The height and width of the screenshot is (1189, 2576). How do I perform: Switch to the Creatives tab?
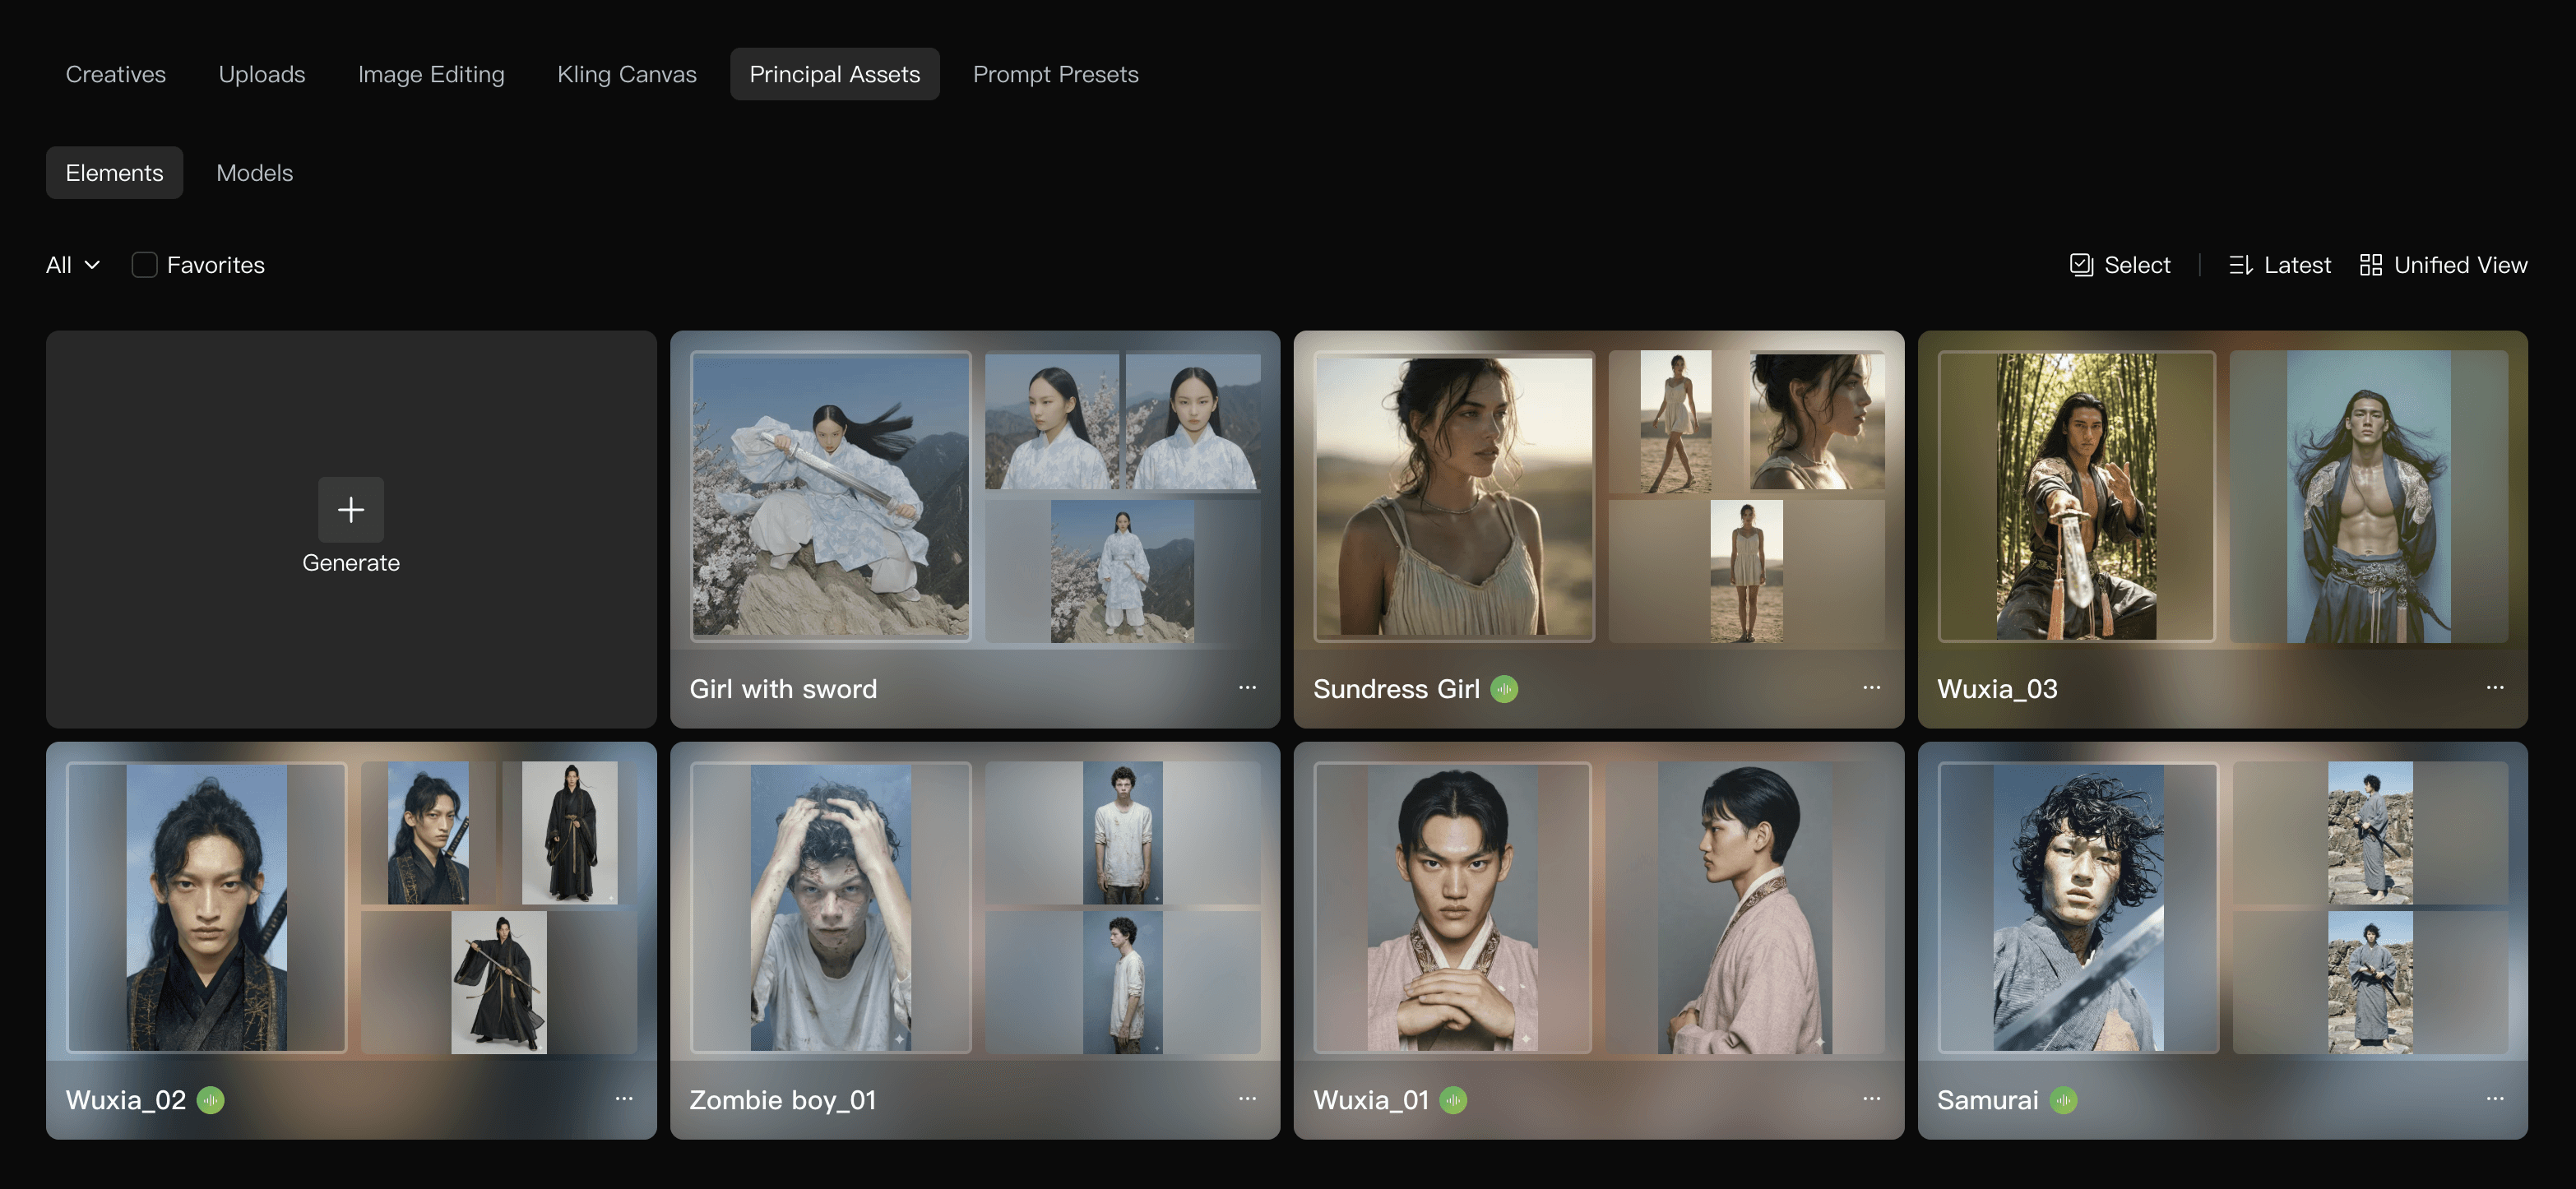point(116,74)
